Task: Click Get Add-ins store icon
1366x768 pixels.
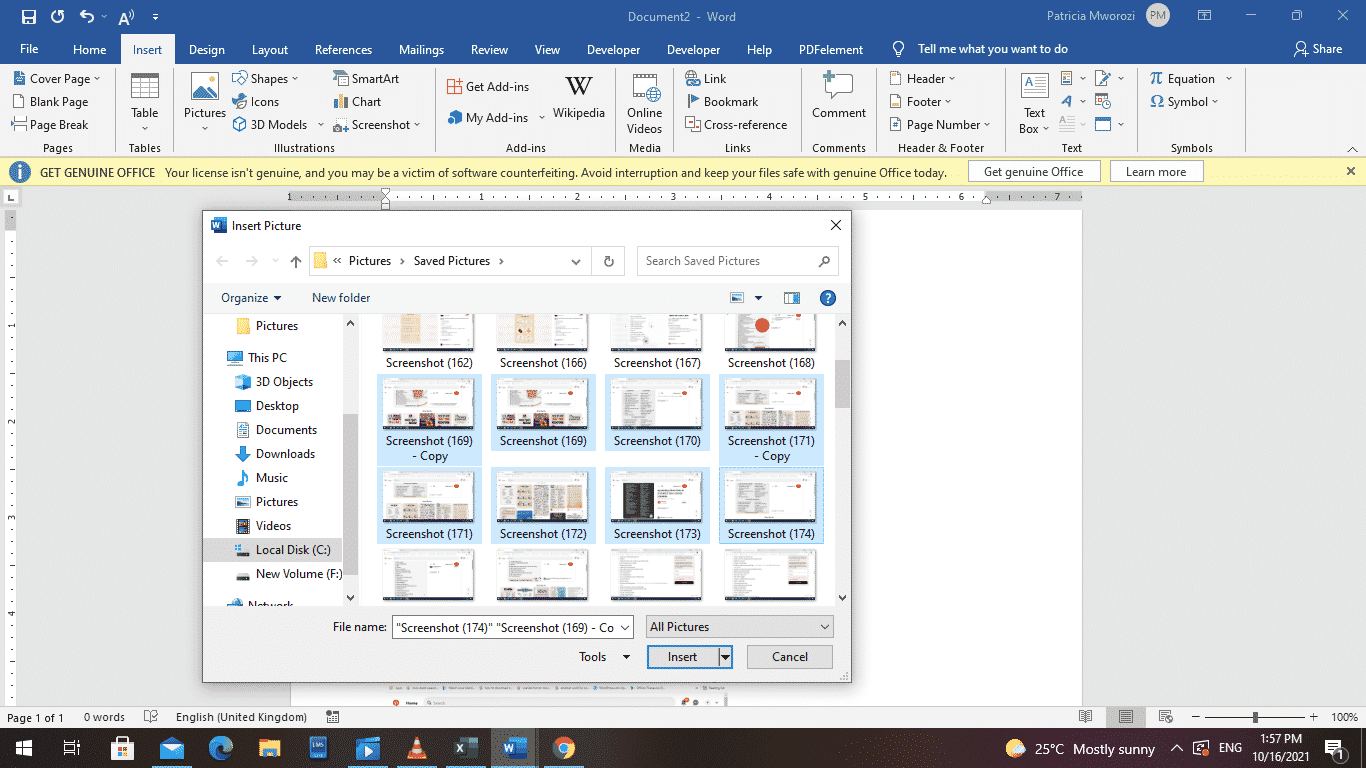Action: [x=488, y=87]
